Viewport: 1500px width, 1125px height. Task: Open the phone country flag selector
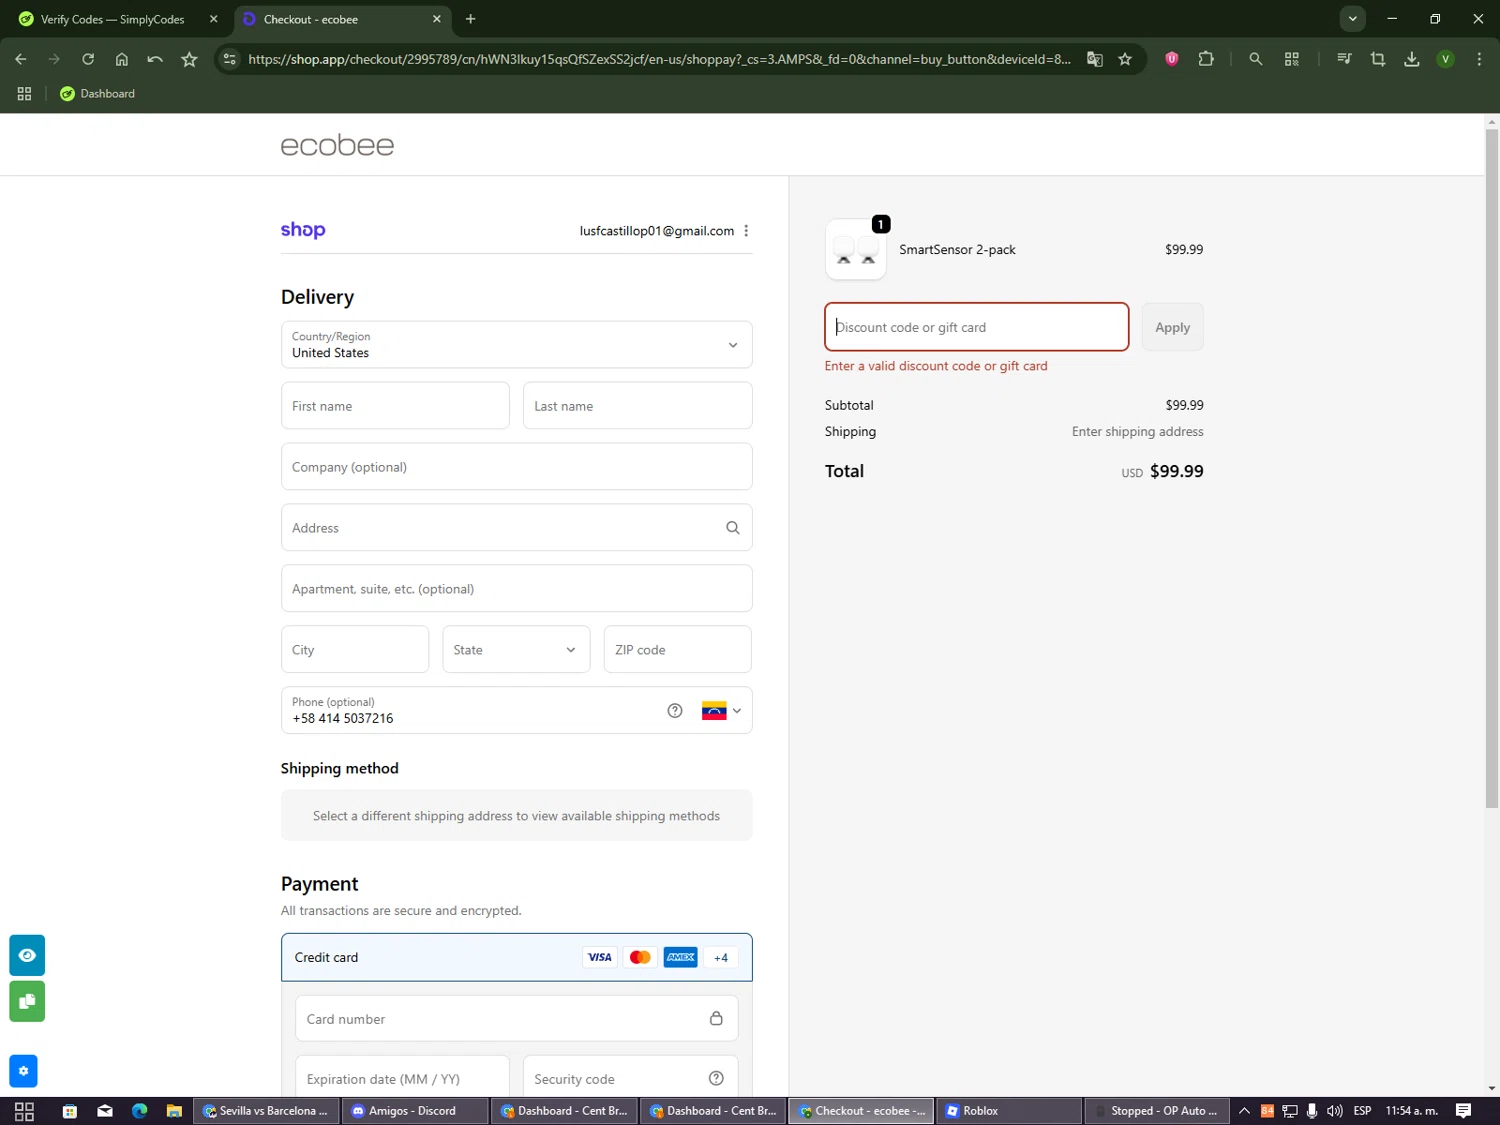[x=722, y=711]
